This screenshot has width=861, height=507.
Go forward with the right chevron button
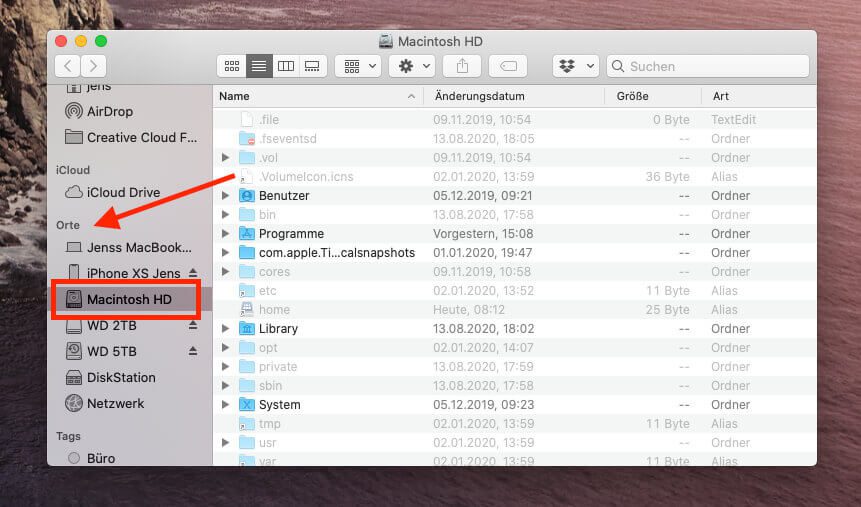(x=94, y=66)
